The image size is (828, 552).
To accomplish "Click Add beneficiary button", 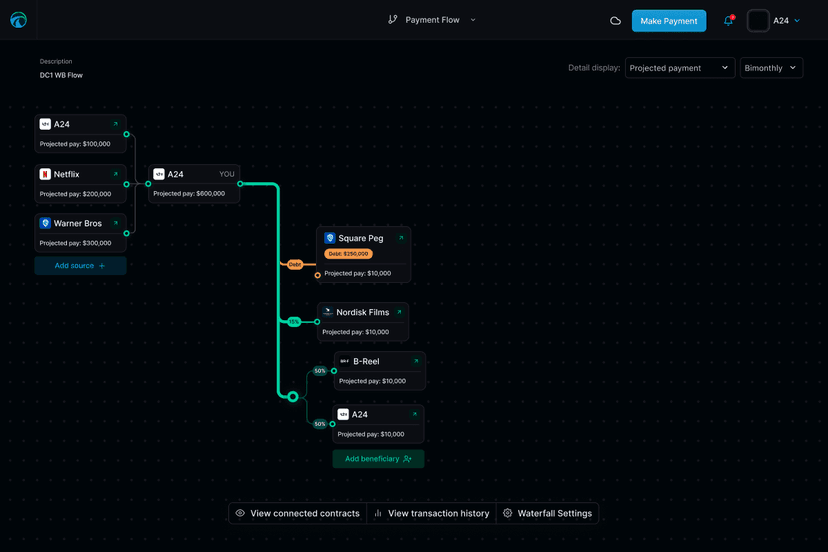I will (378, 459).
